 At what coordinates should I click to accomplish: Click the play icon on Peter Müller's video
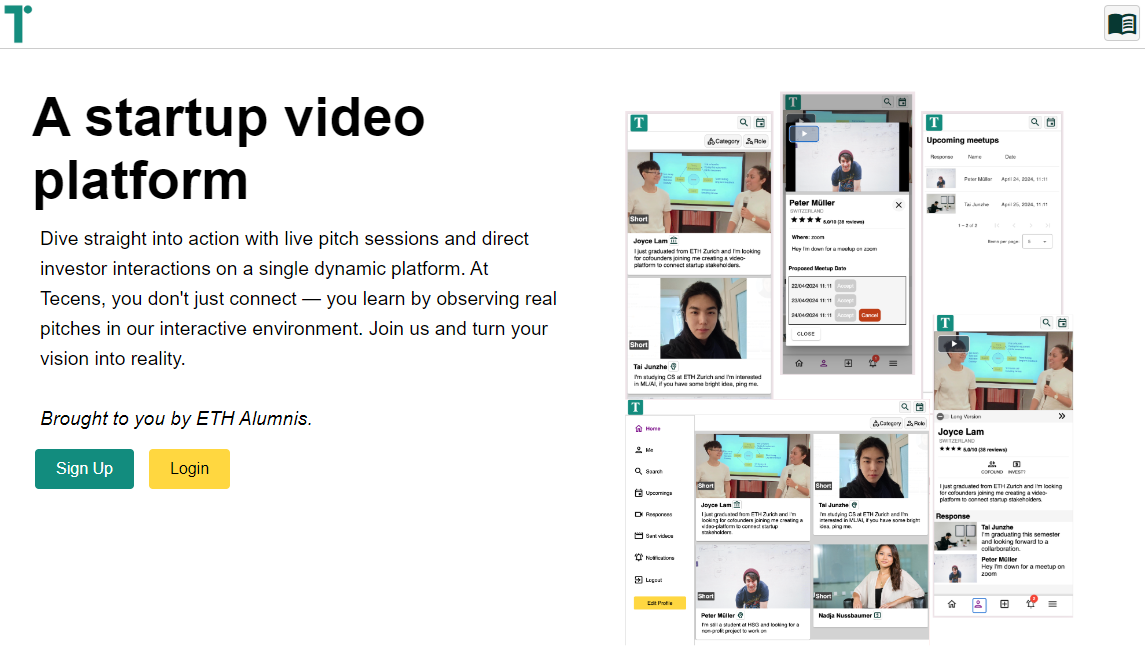tap(804, 134)
